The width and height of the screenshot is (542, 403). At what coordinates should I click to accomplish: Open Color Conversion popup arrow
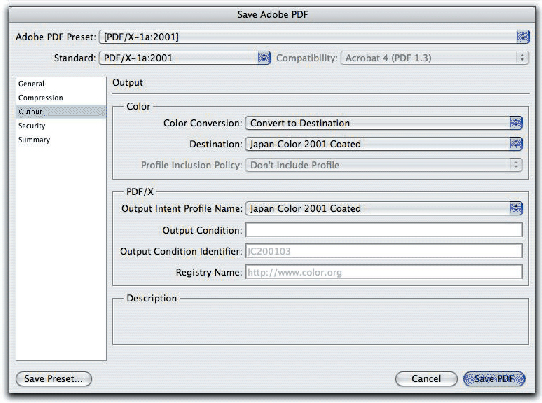pyautogui.click(x=516, y=123)
